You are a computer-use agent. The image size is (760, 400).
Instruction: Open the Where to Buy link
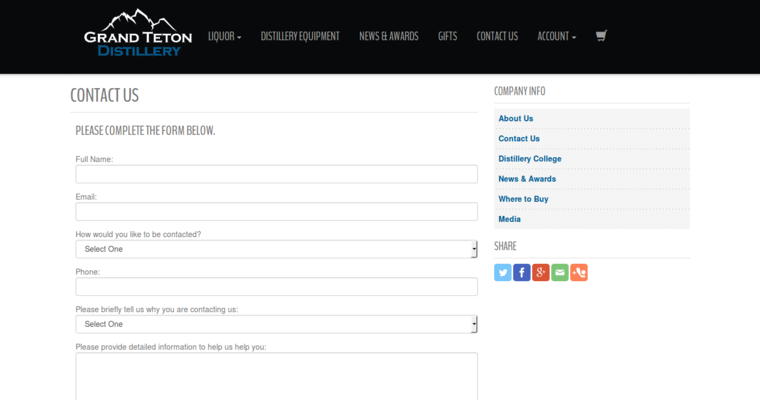click(523, 199)
